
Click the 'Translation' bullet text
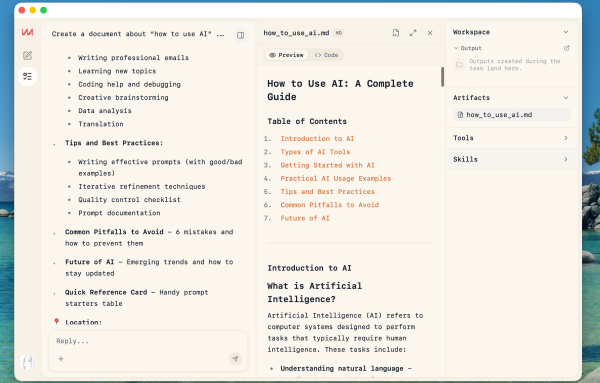tap(101, 124)
